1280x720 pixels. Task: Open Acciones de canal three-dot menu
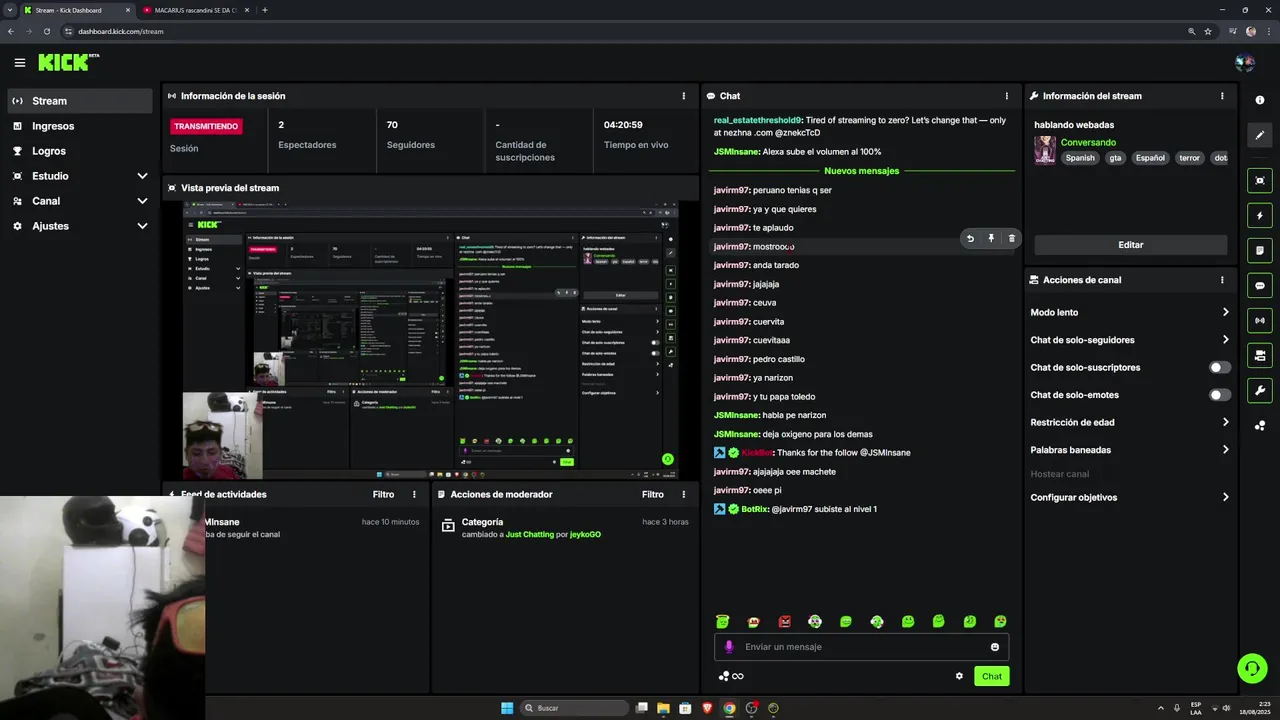[x=1222, y=280]
